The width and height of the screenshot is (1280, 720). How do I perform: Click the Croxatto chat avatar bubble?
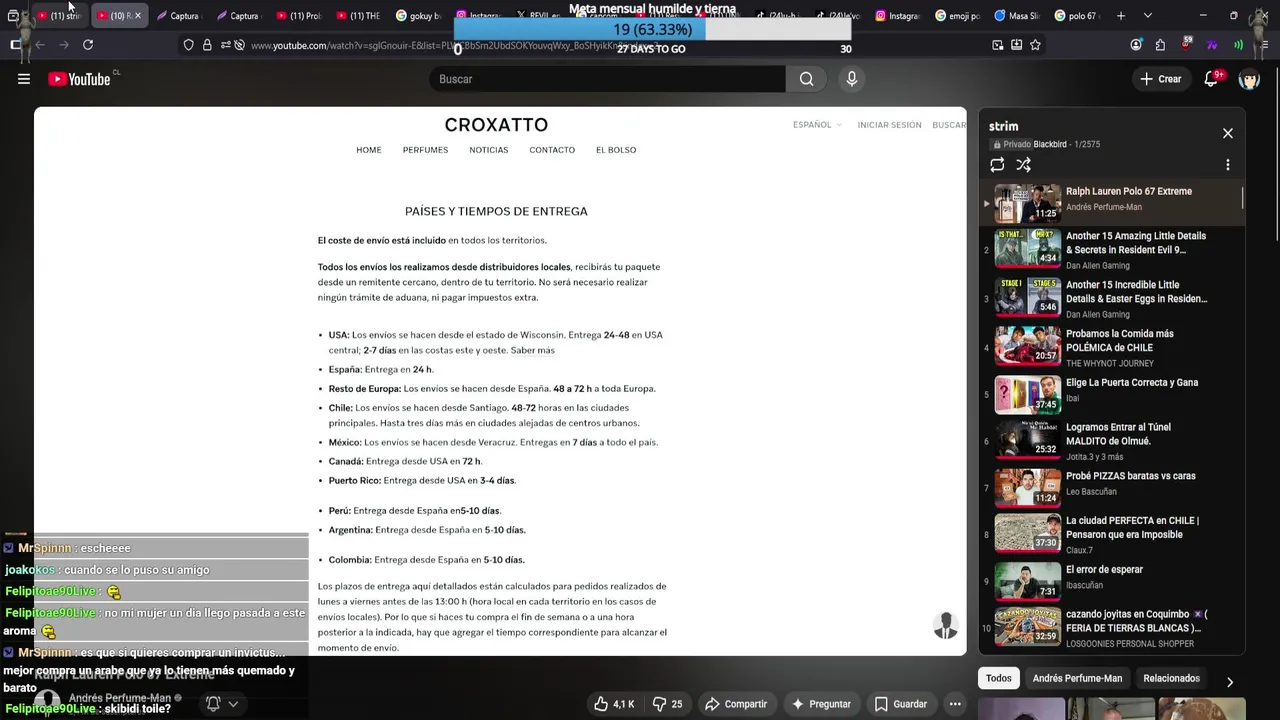(x=945, y=626)
